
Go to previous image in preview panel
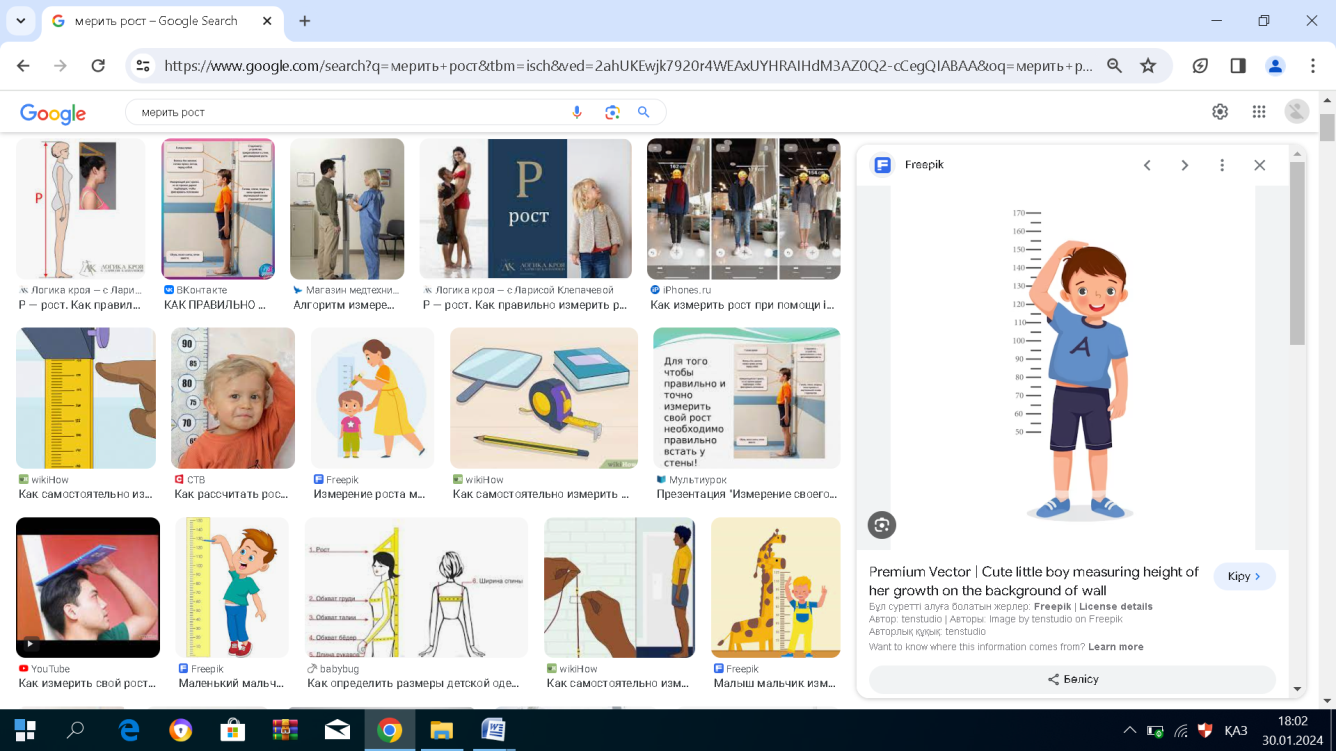pyautogui.click(x=1147, y=165)
